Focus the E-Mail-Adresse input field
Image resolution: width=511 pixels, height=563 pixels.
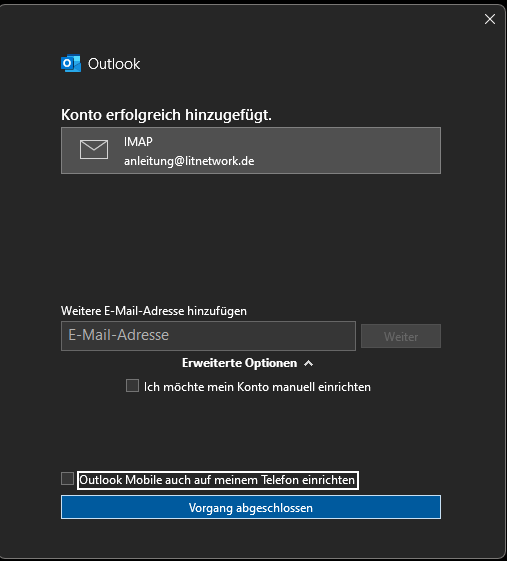point(208,336)
